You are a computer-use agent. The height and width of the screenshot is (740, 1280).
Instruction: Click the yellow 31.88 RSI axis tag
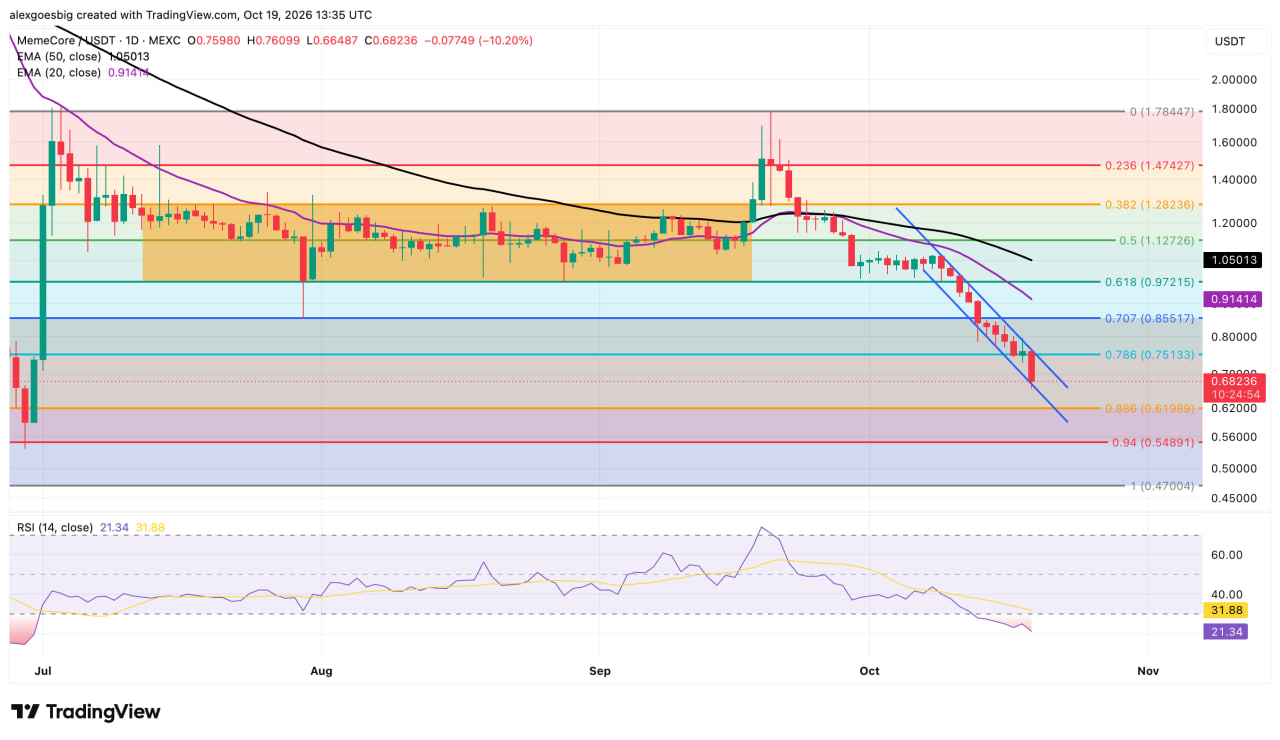coord(1225,611)
